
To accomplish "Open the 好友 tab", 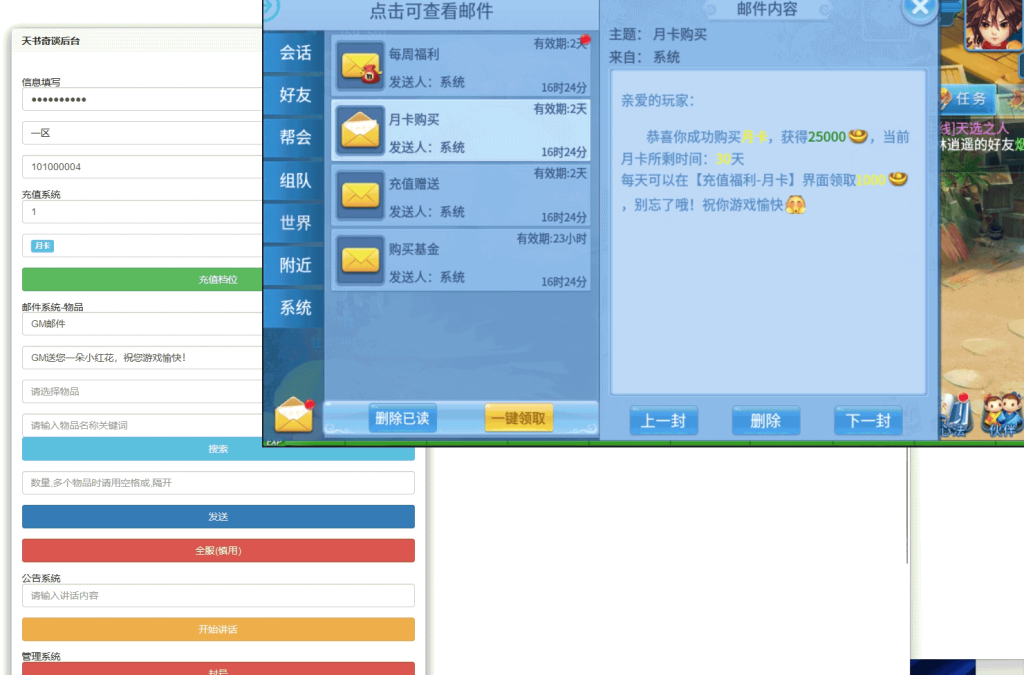I will [x=293, y=96].
